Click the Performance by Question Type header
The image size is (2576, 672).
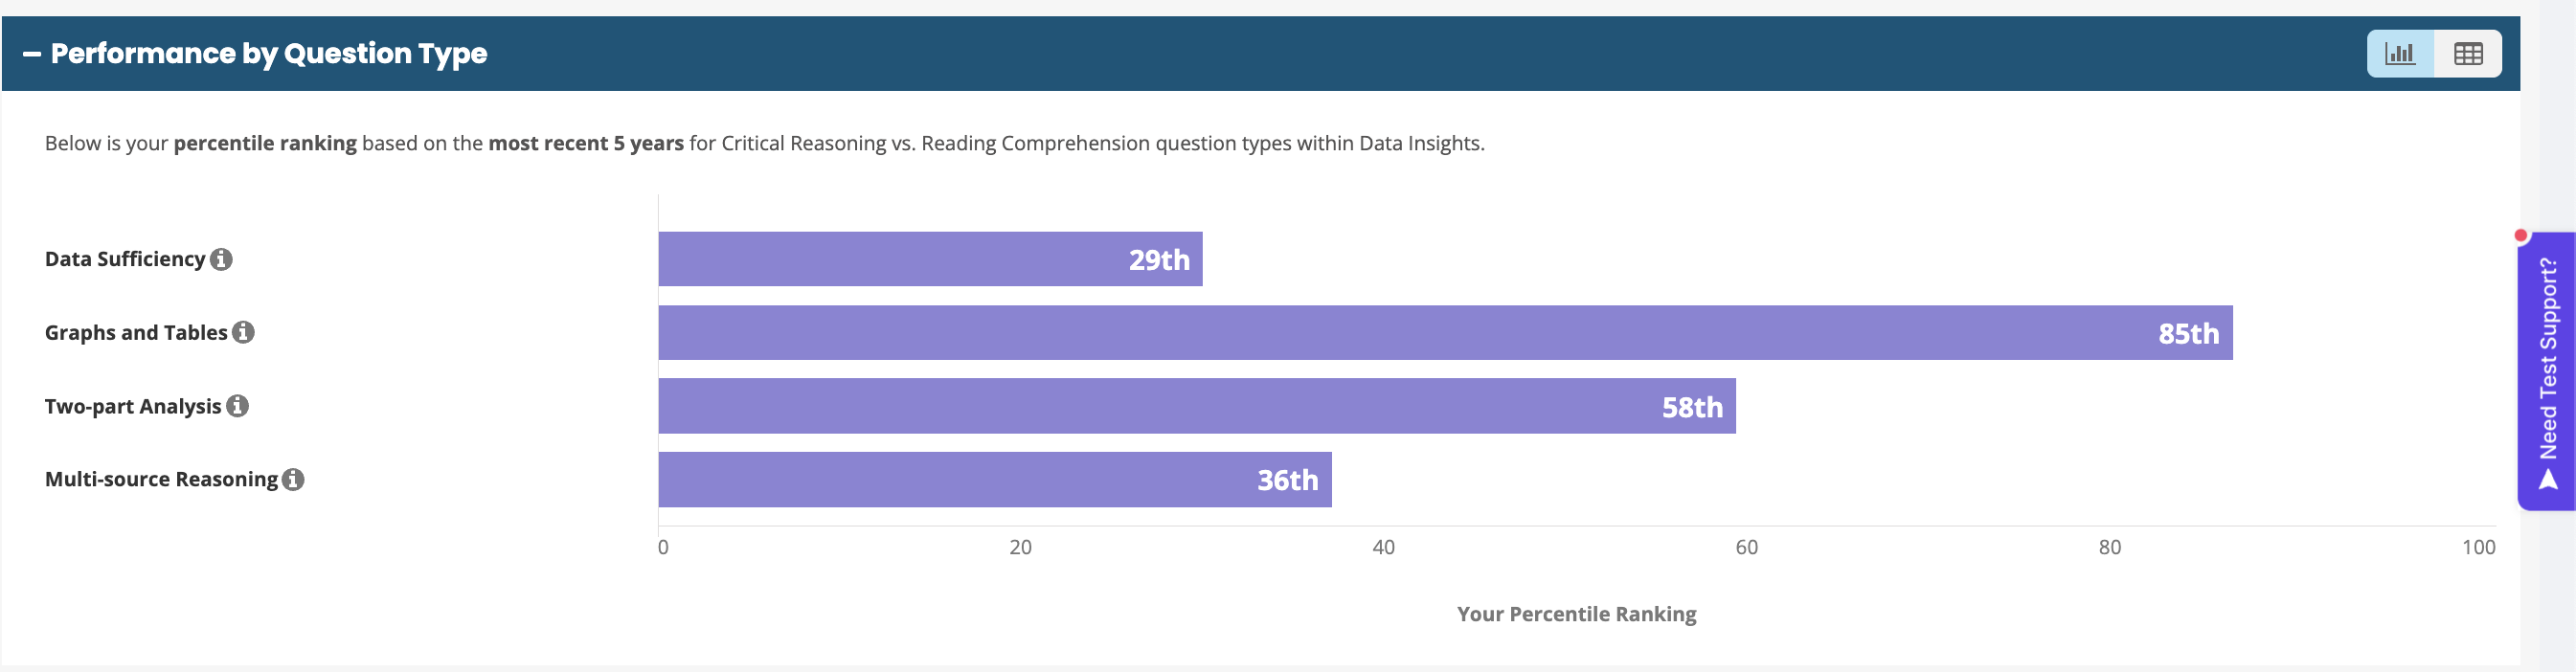click(x=269, y=54)
